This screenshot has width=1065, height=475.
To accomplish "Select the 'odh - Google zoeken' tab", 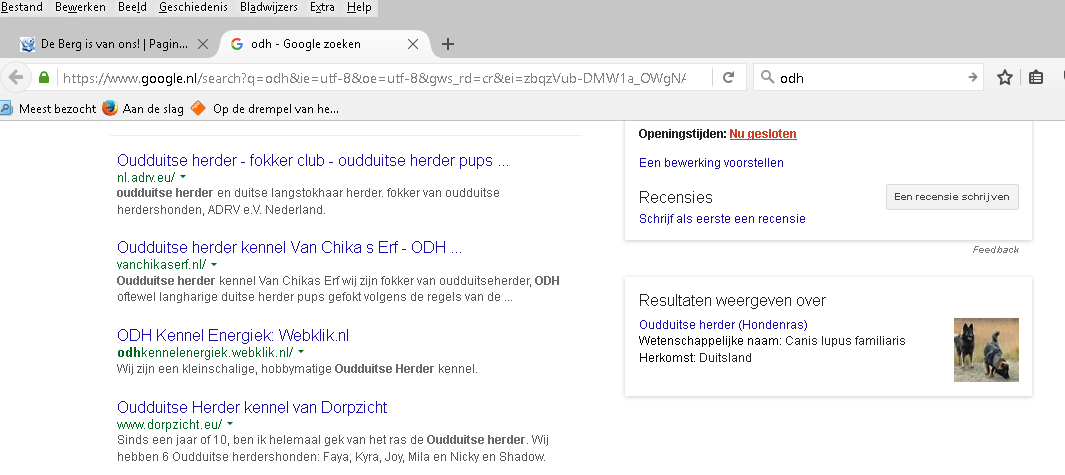I will tap(325, 44).
